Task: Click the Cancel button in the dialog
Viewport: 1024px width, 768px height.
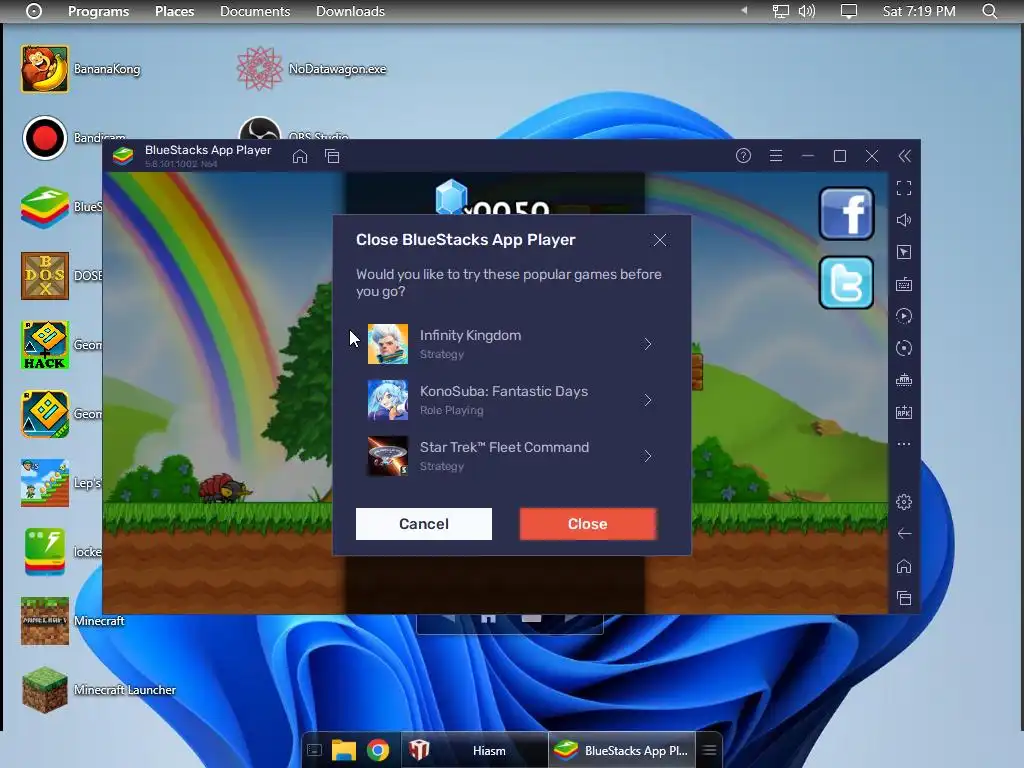Action: pos(424,524)
